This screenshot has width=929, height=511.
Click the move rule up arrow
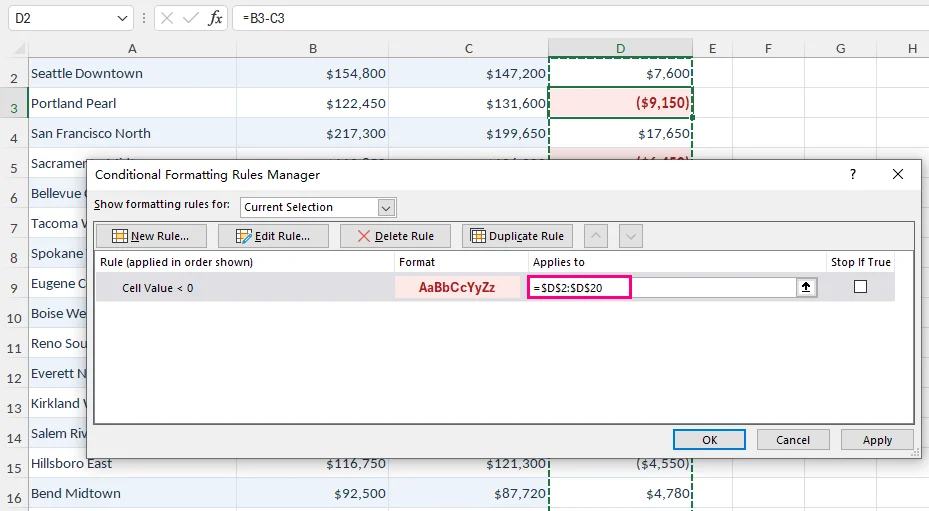(x=596, y=236)
